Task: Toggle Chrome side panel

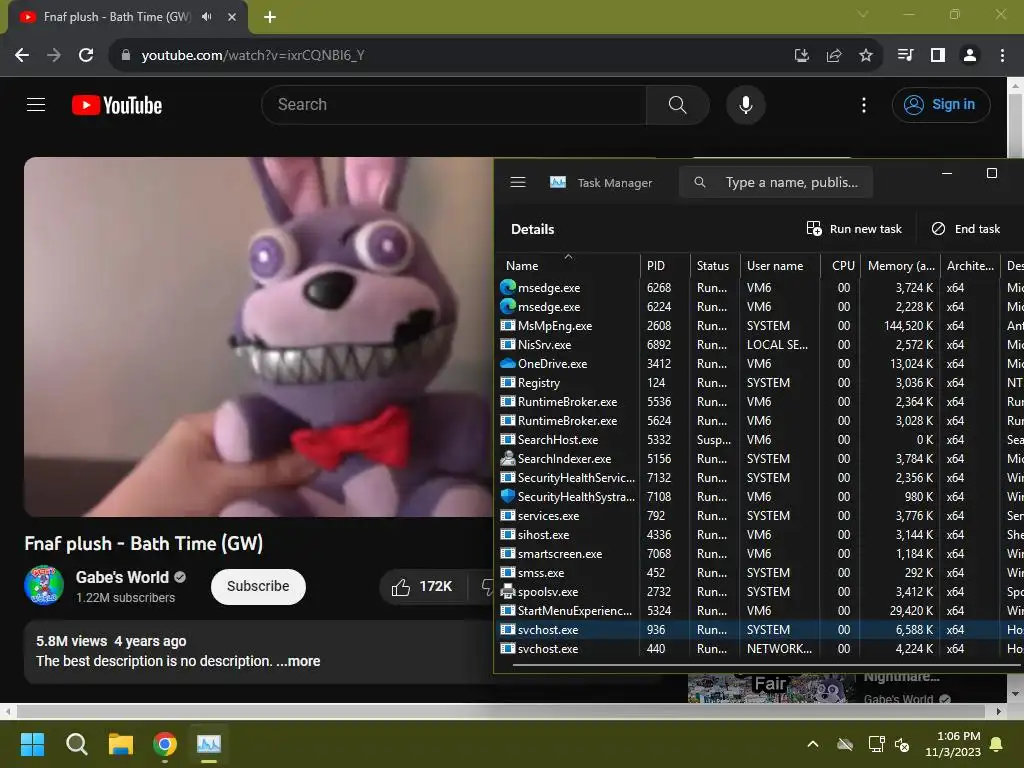Action: tap(938, 56)
